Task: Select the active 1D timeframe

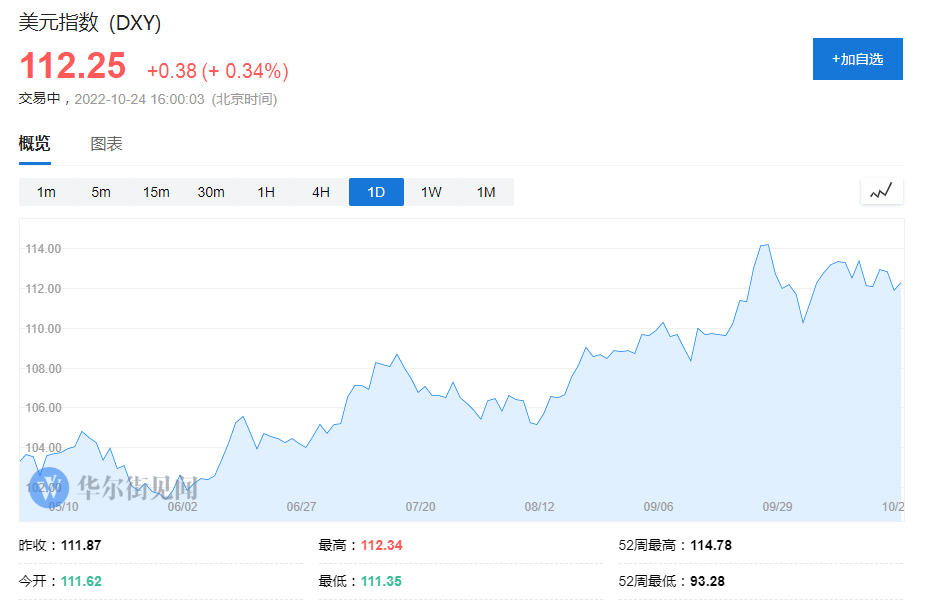Action: click(x=376, y=192)
